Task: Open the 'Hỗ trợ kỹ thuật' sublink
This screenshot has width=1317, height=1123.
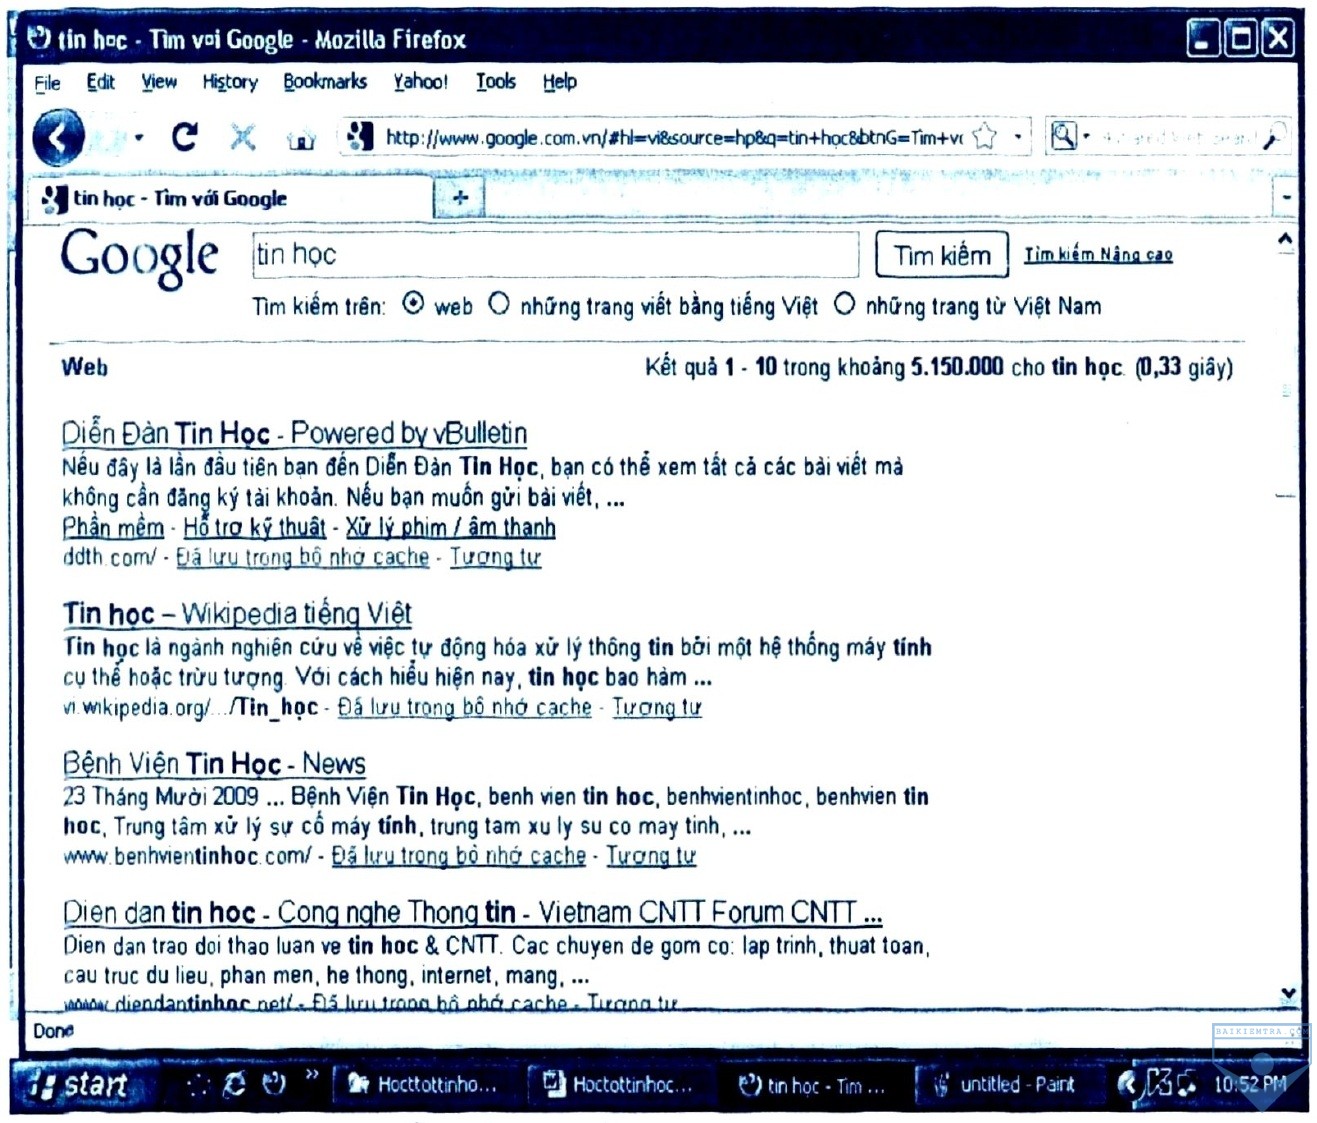Action: (255, 528)
